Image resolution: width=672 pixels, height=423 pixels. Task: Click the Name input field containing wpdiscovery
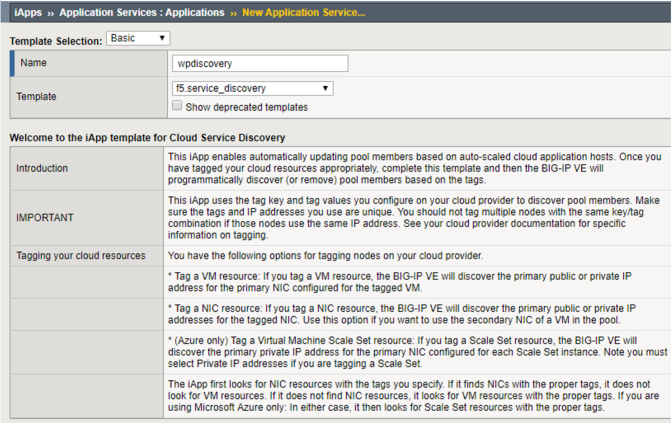[260, 63]
